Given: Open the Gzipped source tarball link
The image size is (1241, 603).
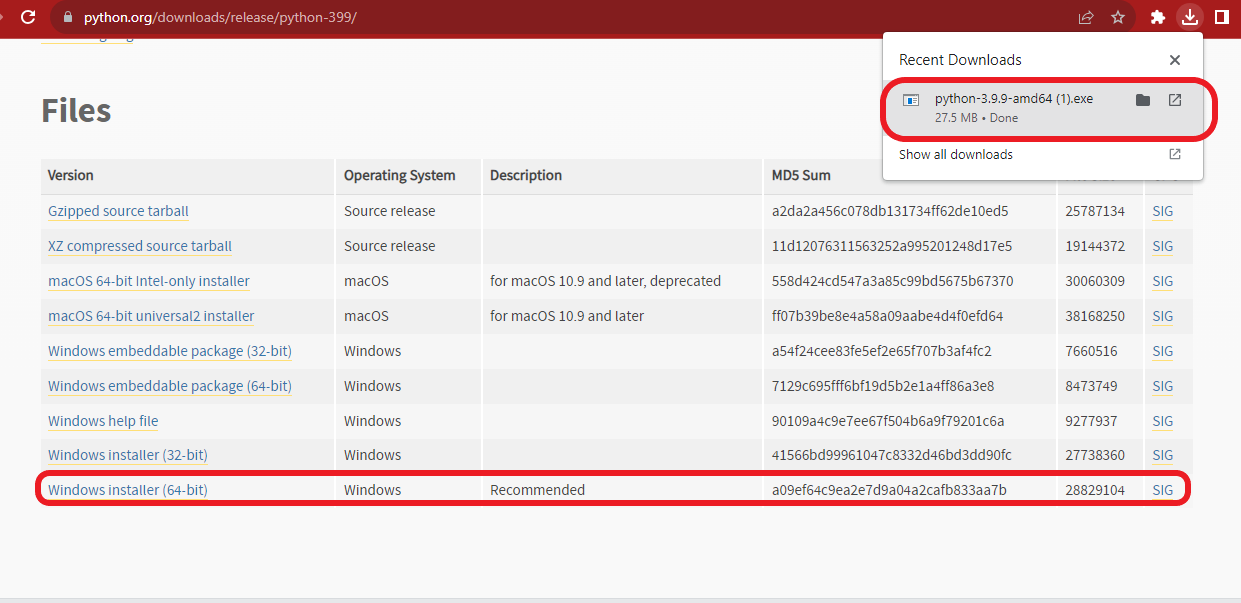Looking at the screenshot, I should pyautogui.click(x=118, y=211).
